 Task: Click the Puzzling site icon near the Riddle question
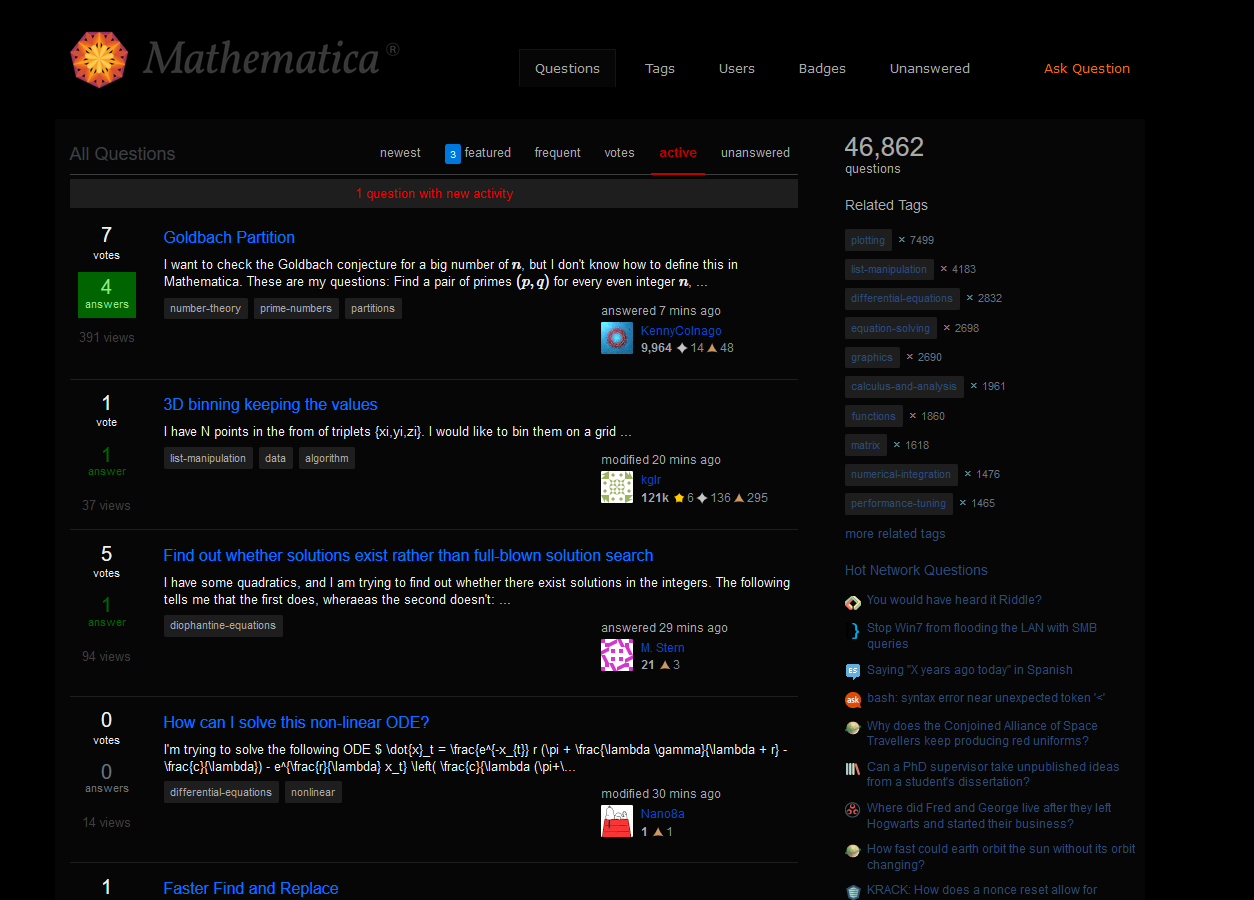(853, 603)
